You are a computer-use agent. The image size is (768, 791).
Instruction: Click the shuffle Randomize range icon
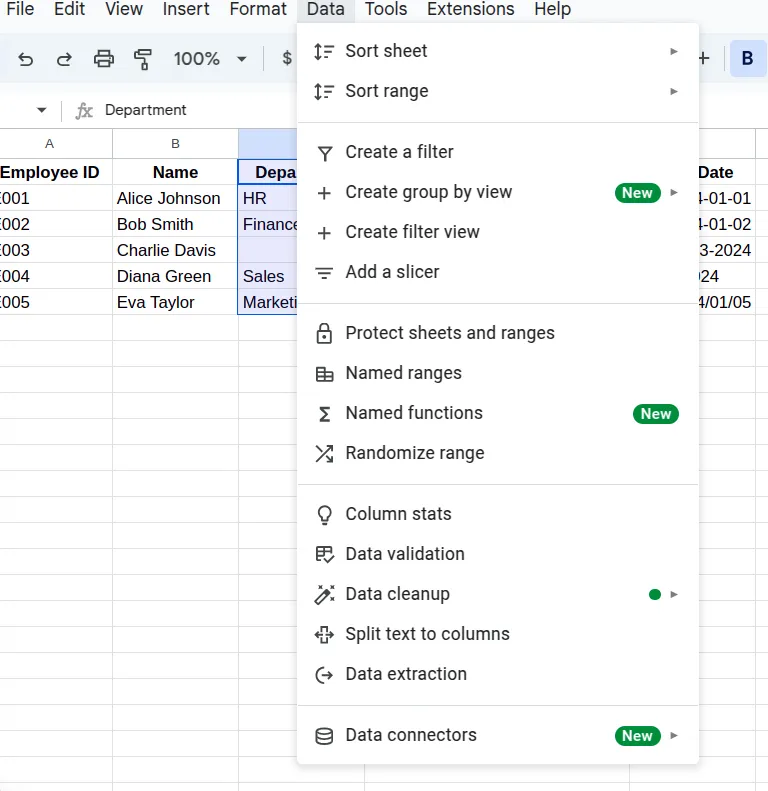(x=324, y=454)
